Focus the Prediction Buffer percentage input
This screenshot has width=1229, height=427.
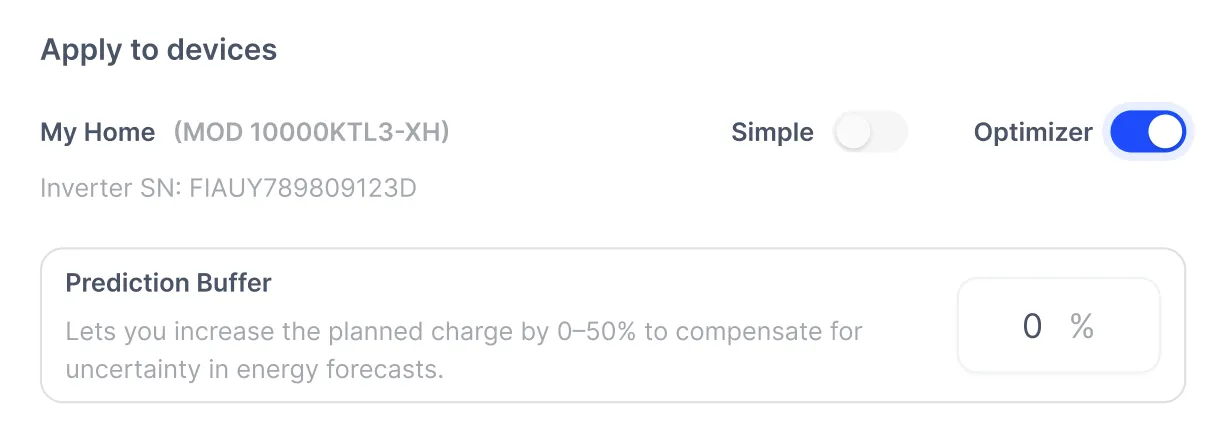(x=1058, y=326)
